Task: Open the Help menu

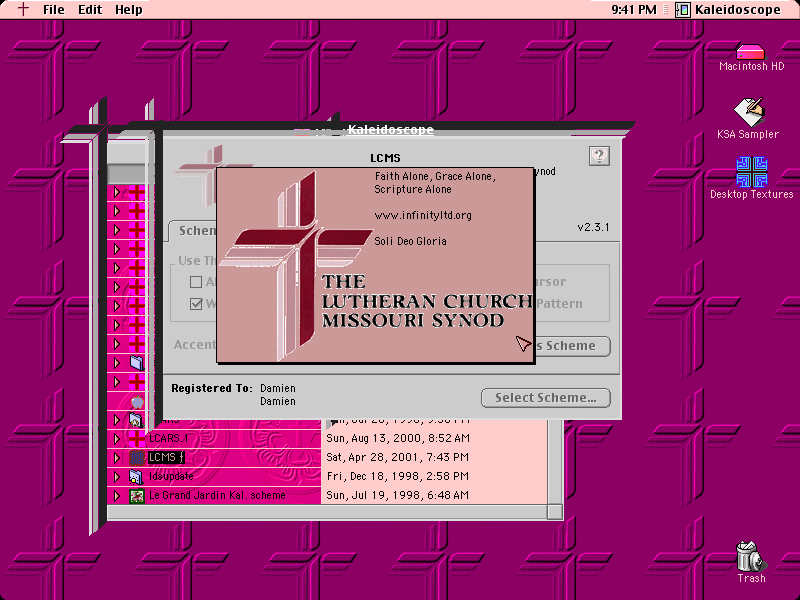Action: coord(129,10)
